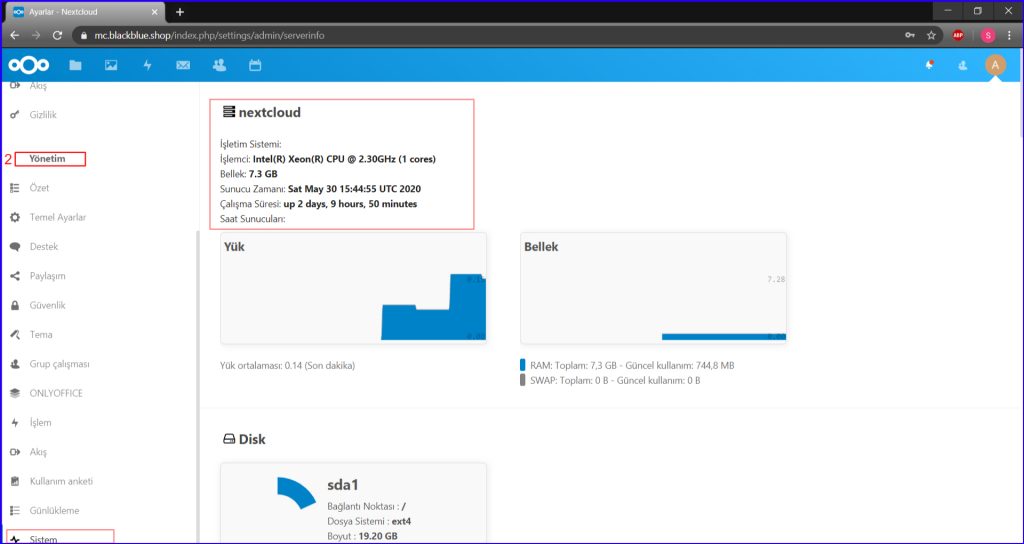
Task: Open the user avatar menu labeled A
Action: click(995, 65)
